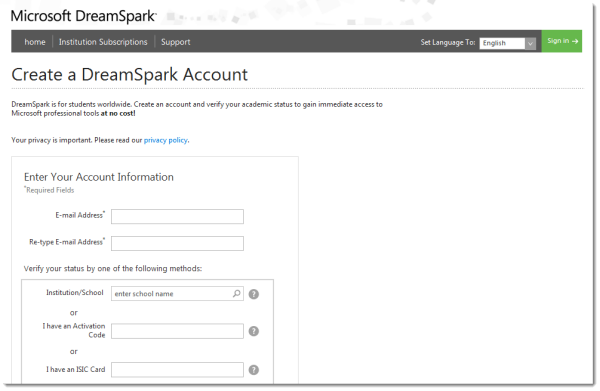Click the bold 'at no cost!' text

(118, 113)
